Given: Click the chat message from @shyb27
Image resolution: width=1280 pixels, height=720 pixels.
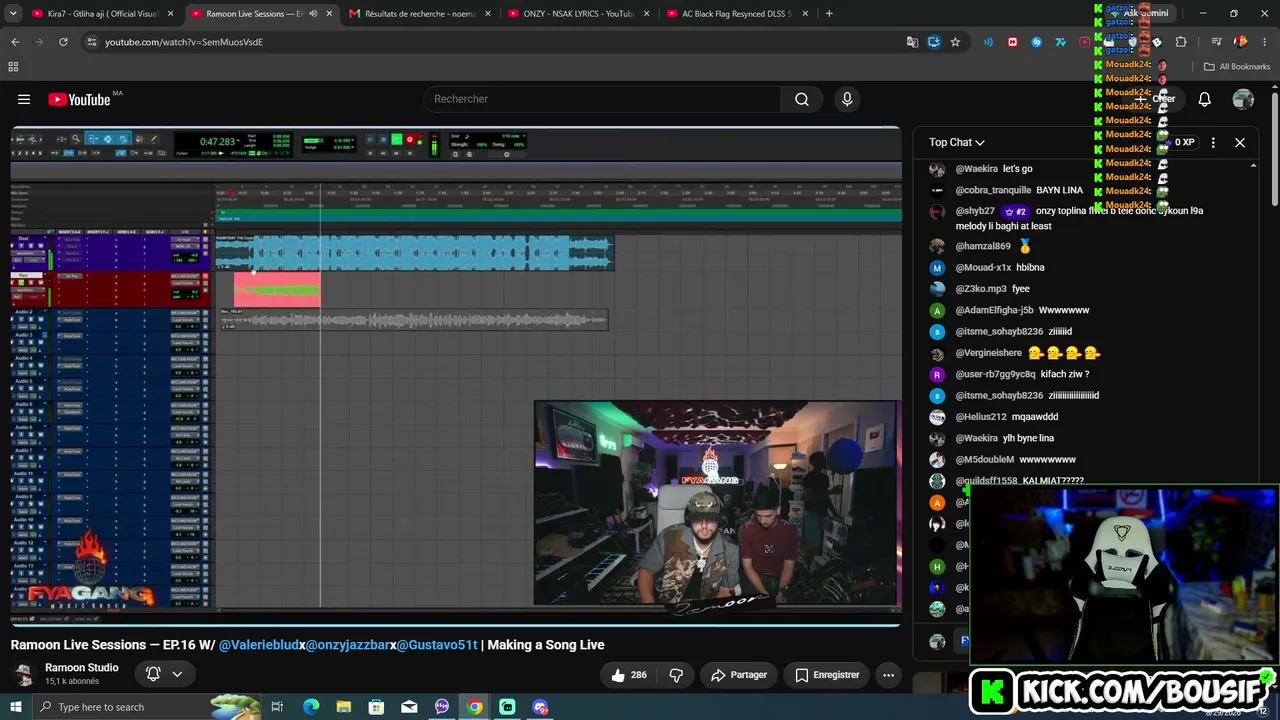Looking at the screenshot, I should 1080,218.
